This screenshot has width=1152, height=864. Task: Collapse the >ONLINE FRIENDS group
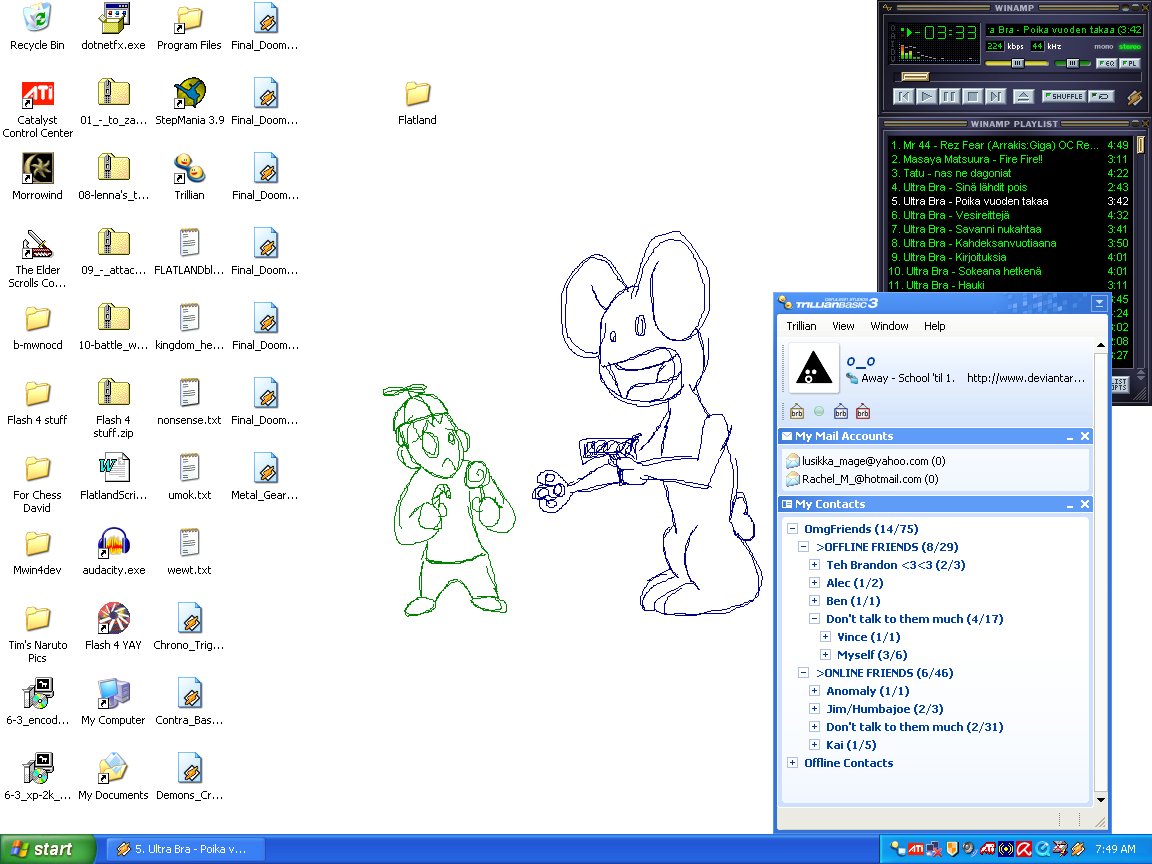804,673
